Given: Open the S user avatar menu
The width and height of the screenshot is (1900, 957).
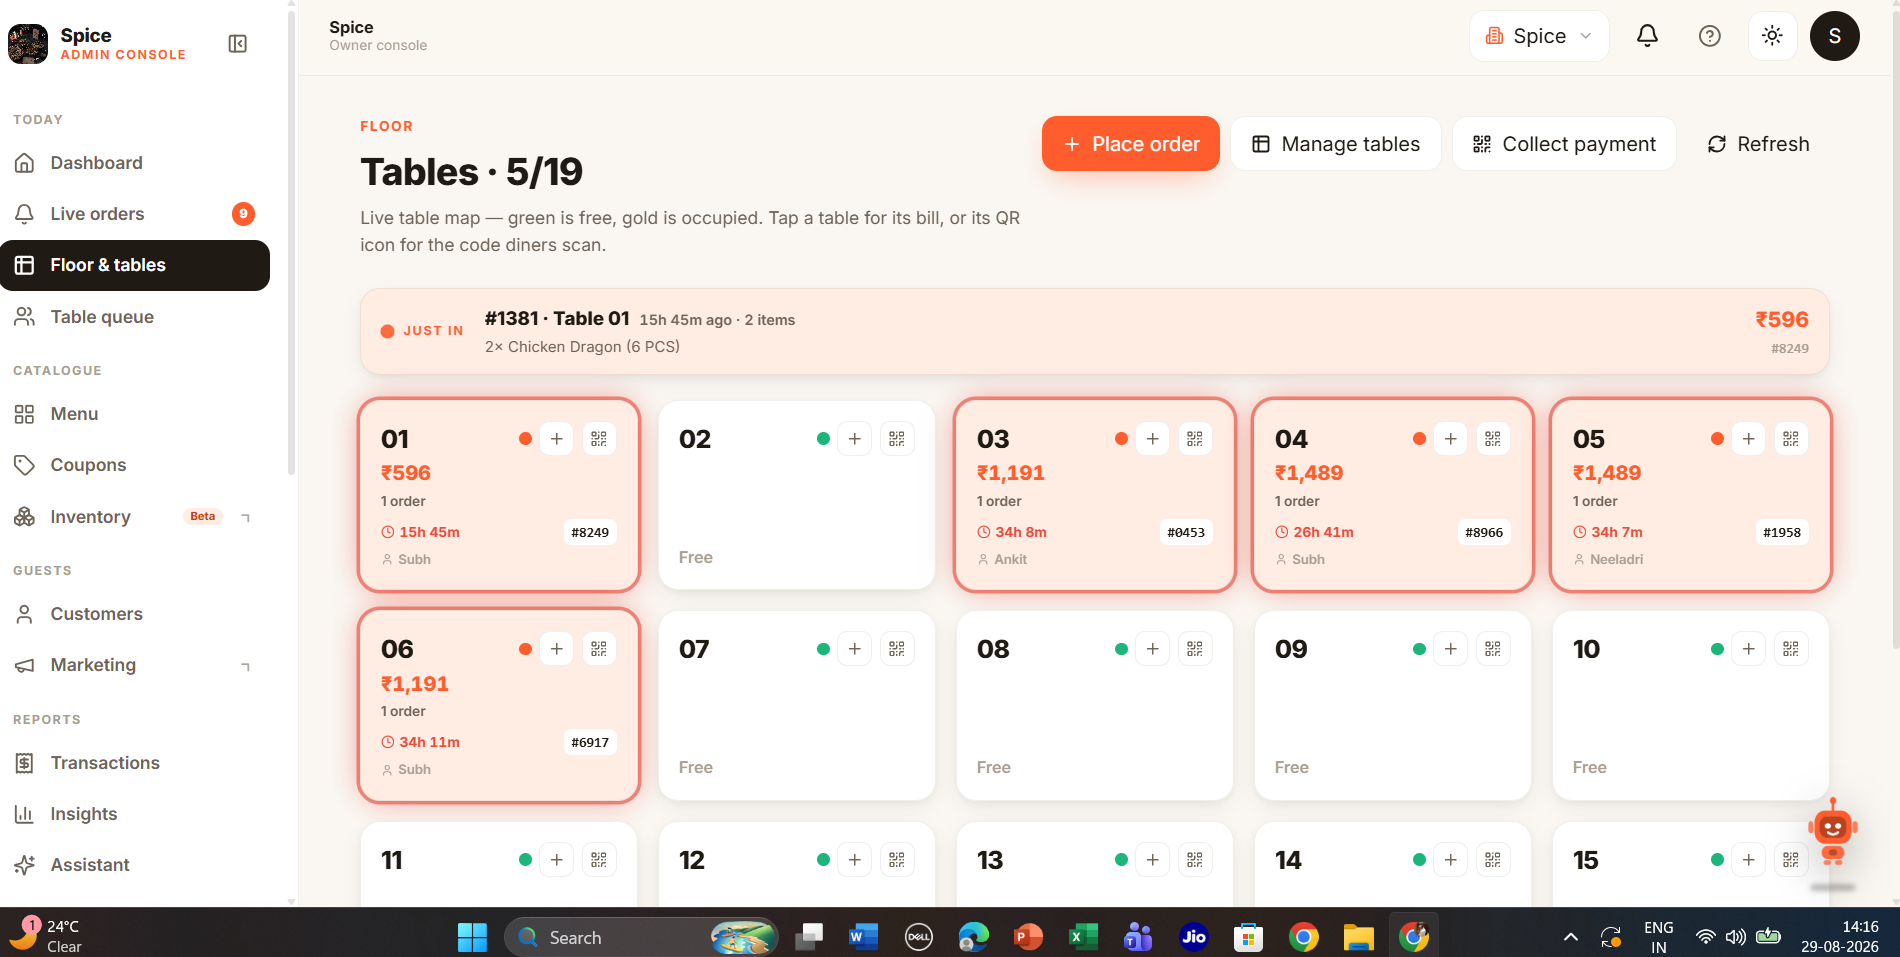Looking at the screenshot, I should [x=1835, y=36].
